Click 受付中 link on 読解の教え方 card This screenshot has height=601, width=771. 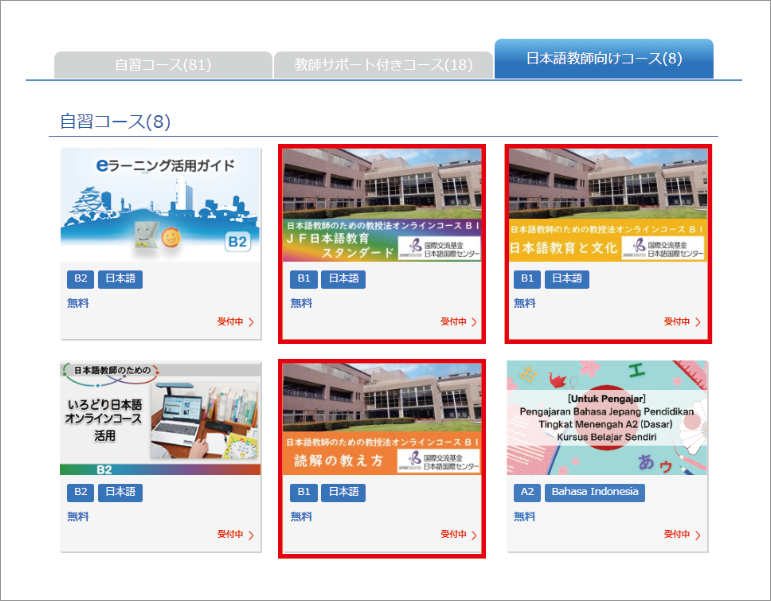458,535
